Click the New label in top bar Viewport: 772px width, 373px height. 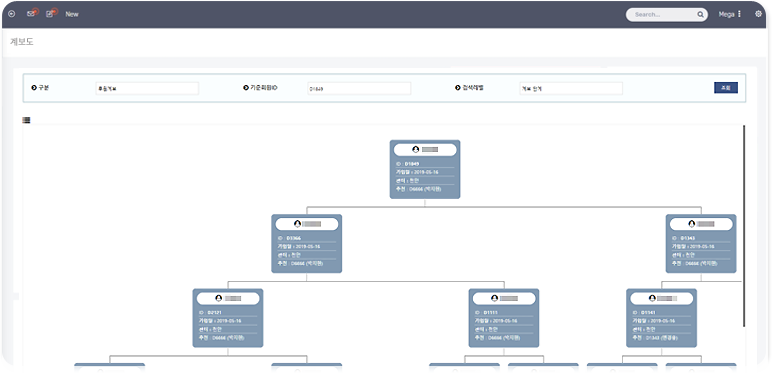72,14
